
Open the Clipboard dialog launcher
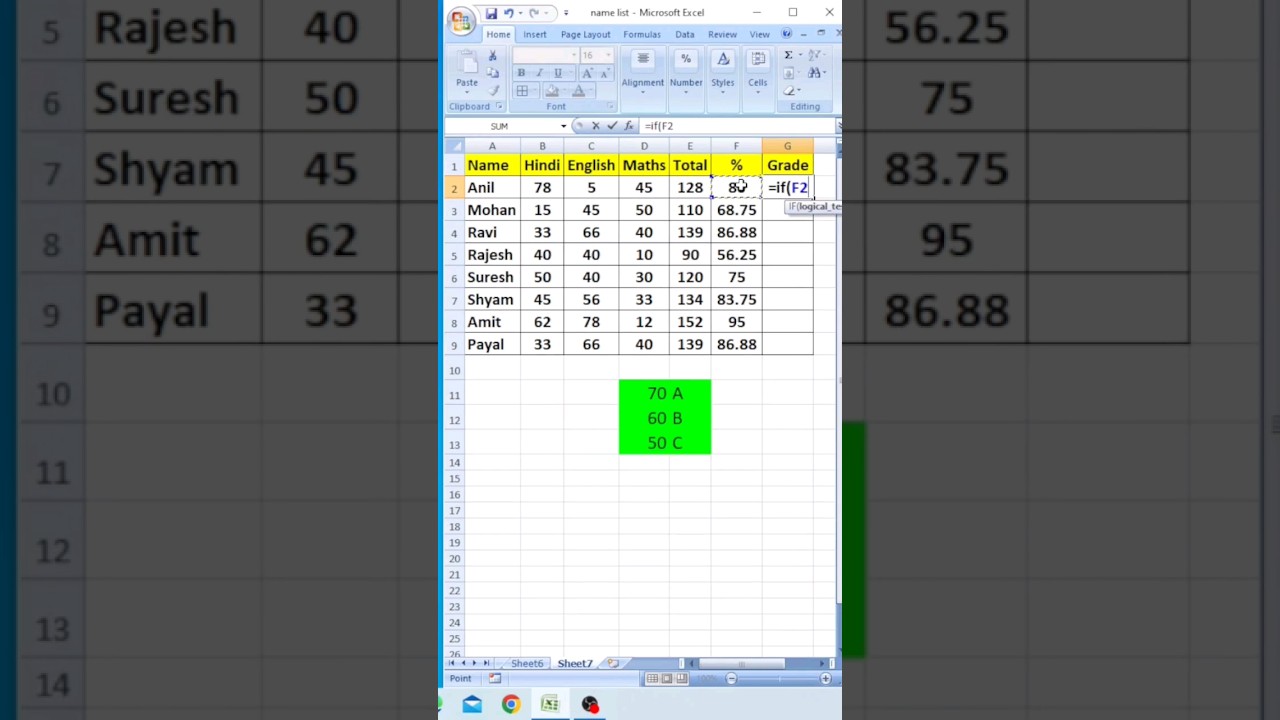pos(500,106)
